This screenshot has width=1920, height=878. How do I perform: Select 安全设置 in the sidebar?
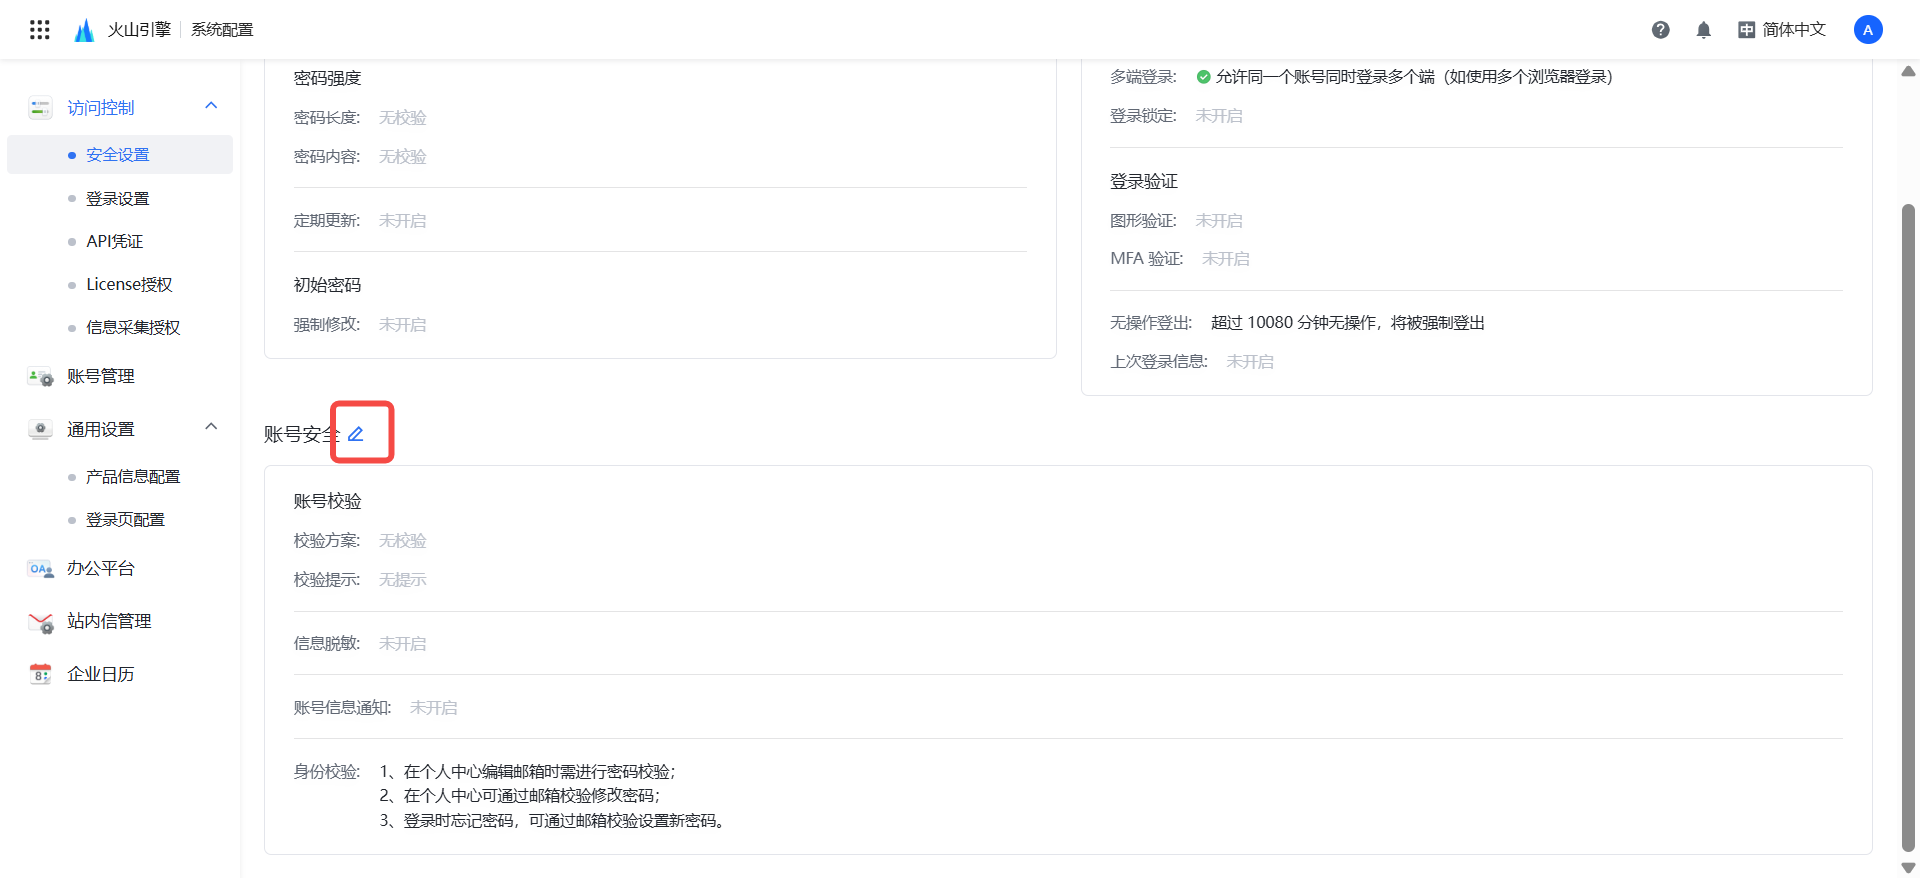[x=120, y=155]
